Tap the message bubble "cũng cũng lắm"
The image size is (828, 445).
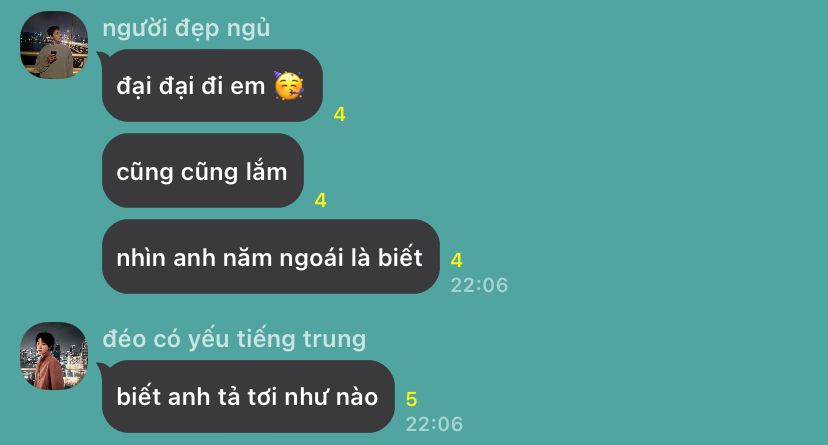click(x=203, y=171)
